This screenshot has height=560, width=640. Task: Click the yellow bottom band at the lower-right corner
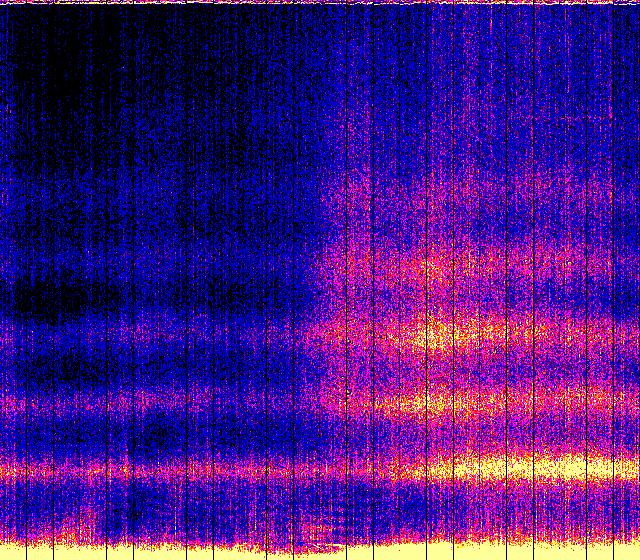pos(620,552)
